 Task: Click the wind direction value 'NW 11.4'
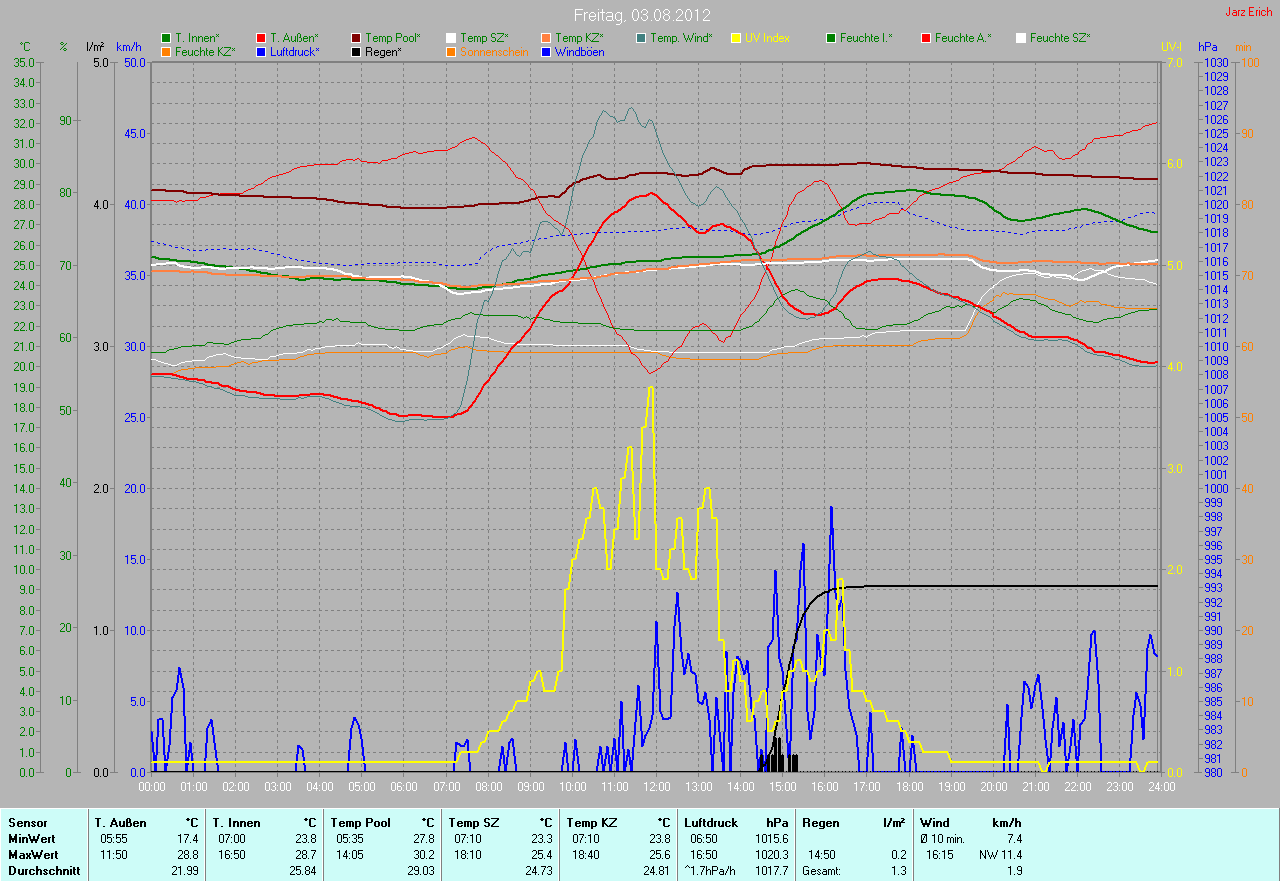coord(1000,855)
